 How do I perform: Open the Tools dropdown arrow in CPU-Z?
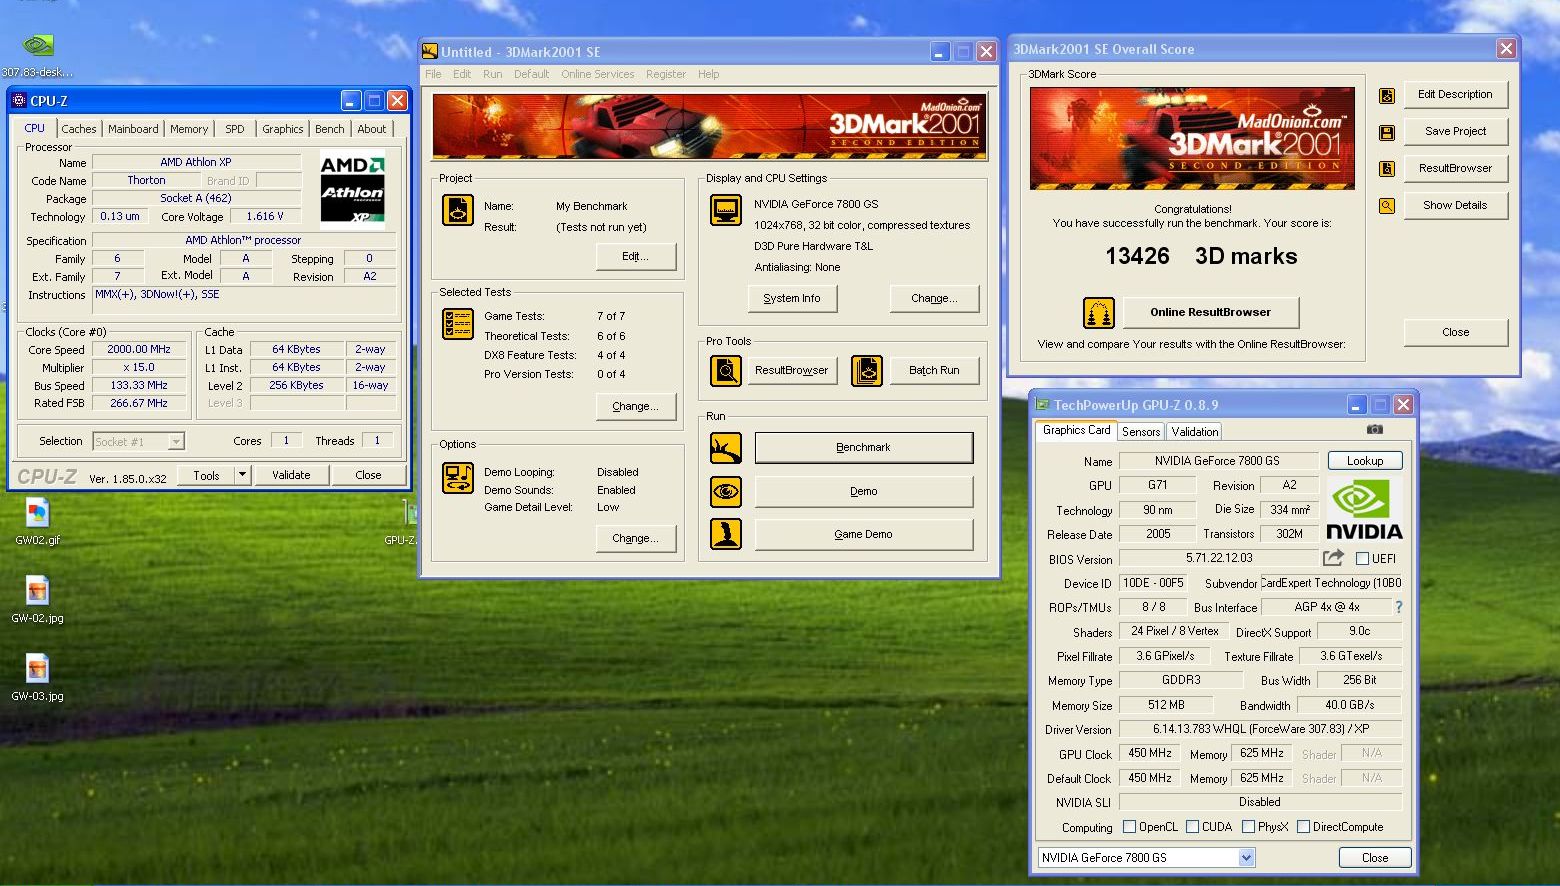point(242,475)
